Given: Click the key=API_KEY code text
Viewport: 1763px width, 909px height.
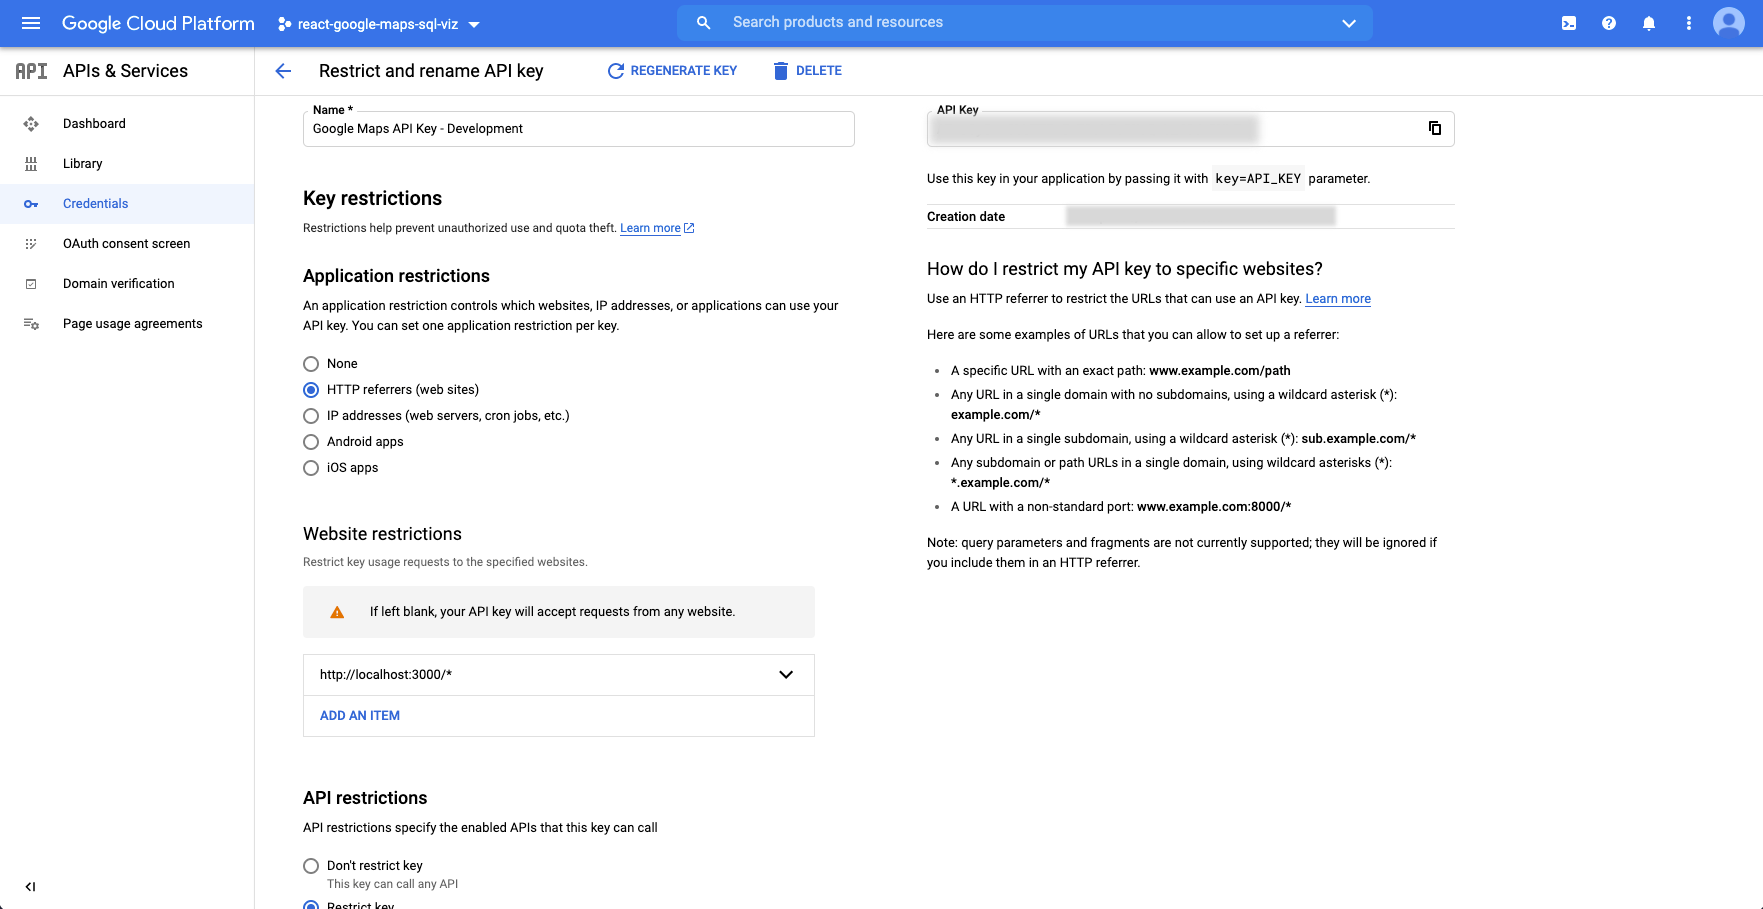Looking at the screenshot, I should pyautogui.click(x=1258, y=179).
